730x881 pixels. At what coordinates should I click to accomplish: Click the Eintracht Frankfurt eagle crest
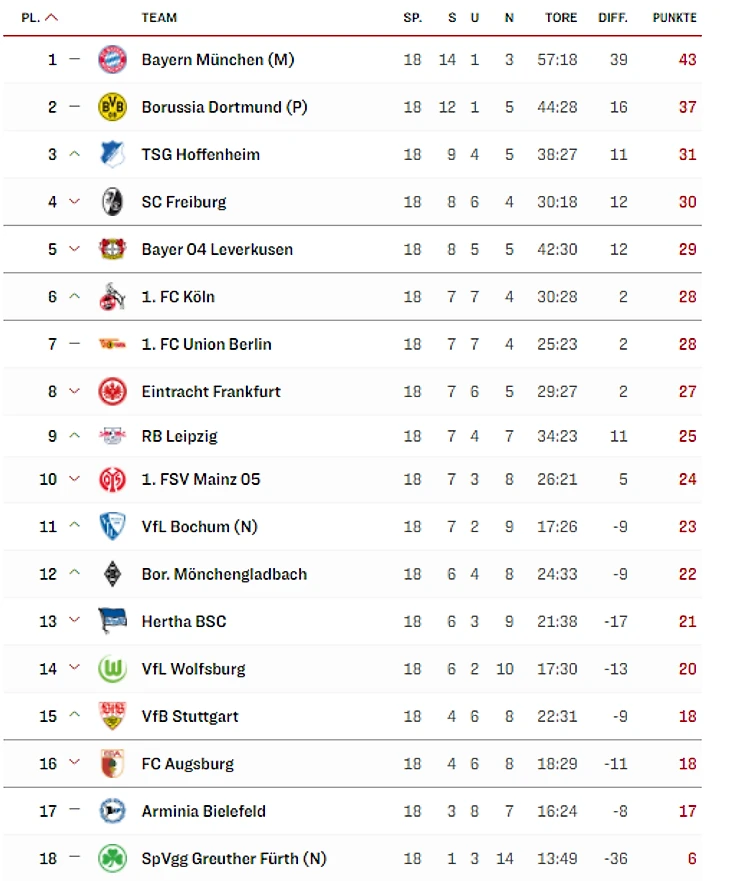(x=112, y=392)
